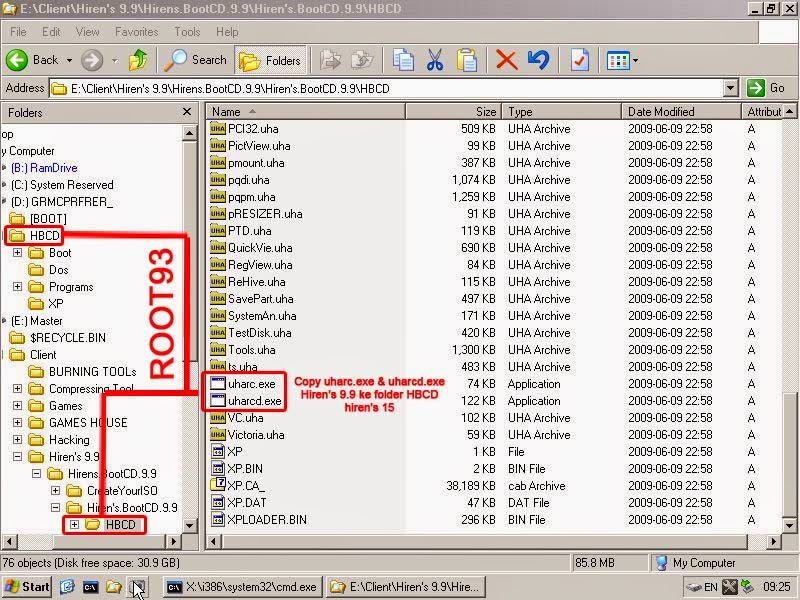Open the Back history dropdown arrow
This screenshot has width=800, height=600.
(69, 61)
